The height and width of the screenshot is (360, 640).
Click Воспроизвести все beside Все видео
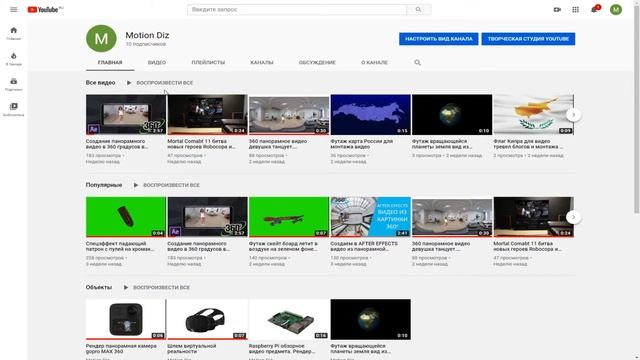164,83
